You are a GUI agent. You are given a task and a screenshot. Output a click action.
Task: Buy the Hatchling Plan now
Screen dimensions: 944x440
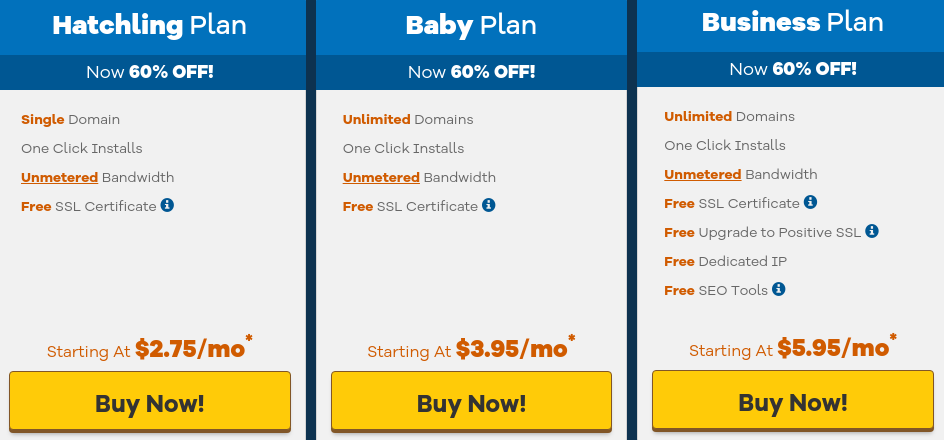point(150,401)
